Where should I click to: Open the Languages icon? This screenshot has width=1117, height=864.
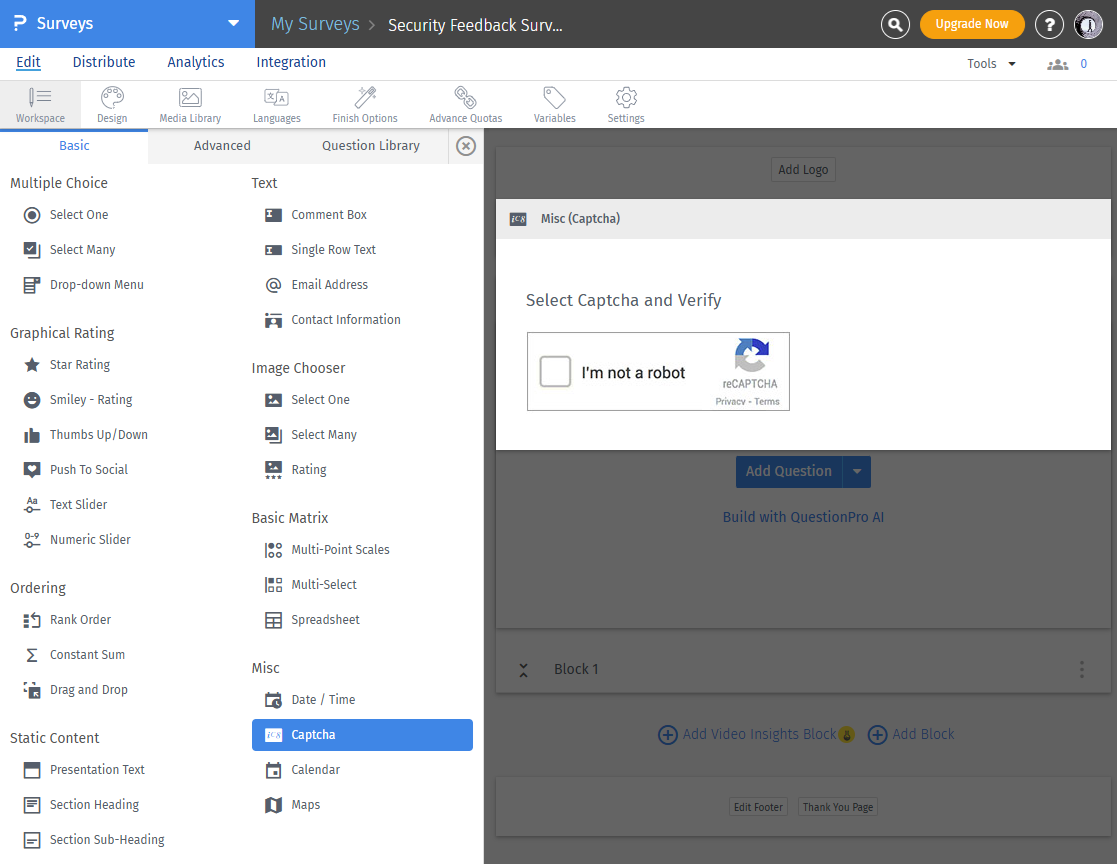point(276,105)
